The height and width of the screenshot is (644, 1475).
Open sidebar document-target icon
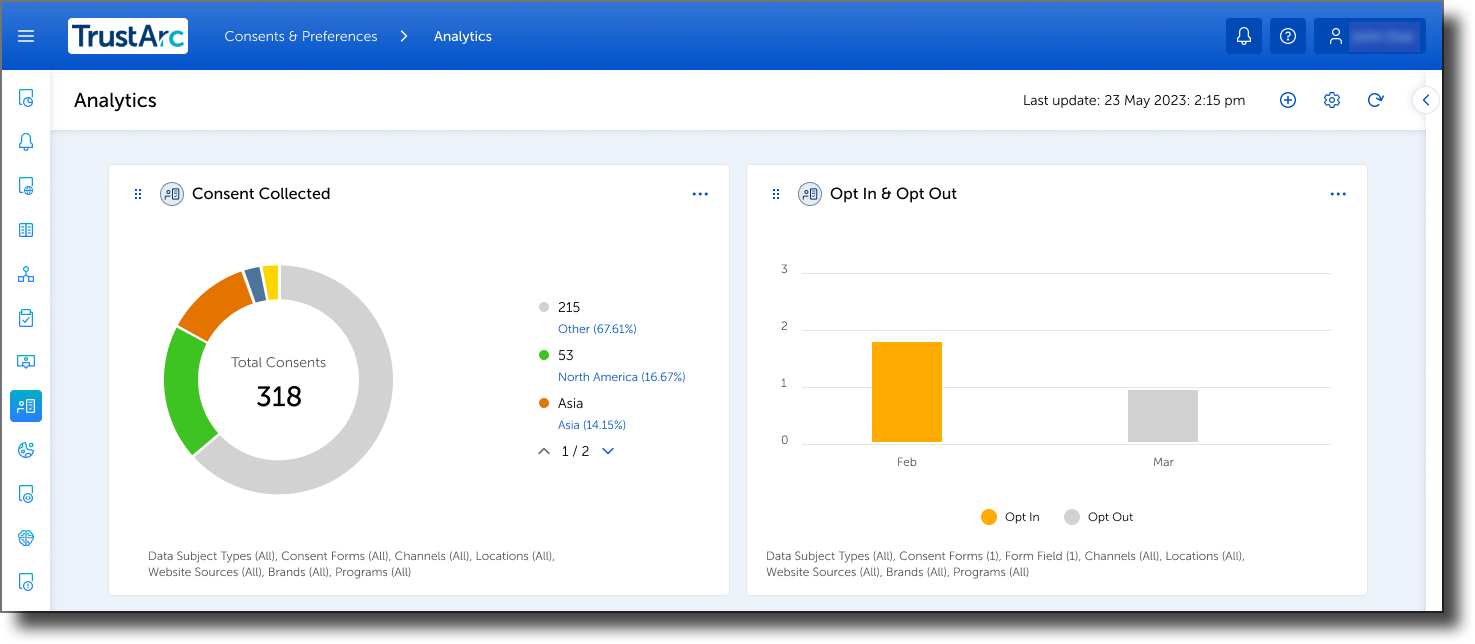[x=26, y=494]
